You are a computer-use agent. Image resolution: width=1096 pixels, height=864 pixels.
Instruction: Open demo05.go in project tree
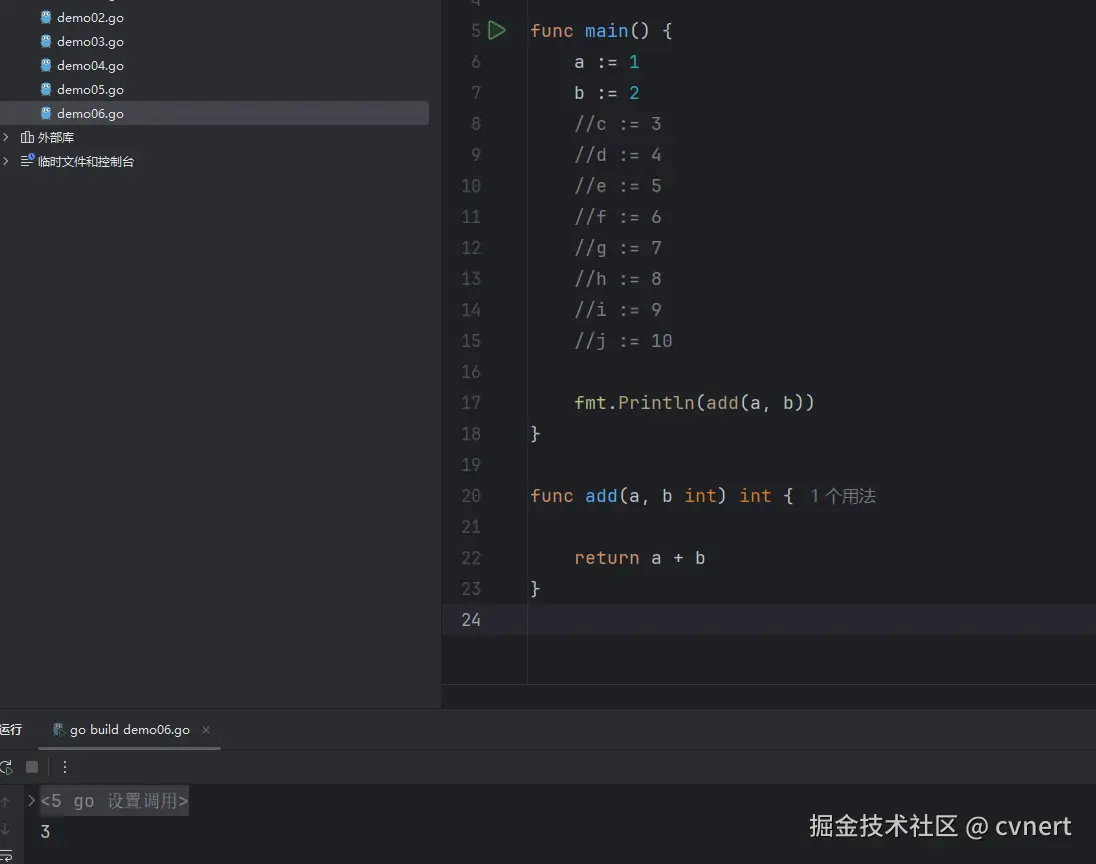[x=89, y=89]
